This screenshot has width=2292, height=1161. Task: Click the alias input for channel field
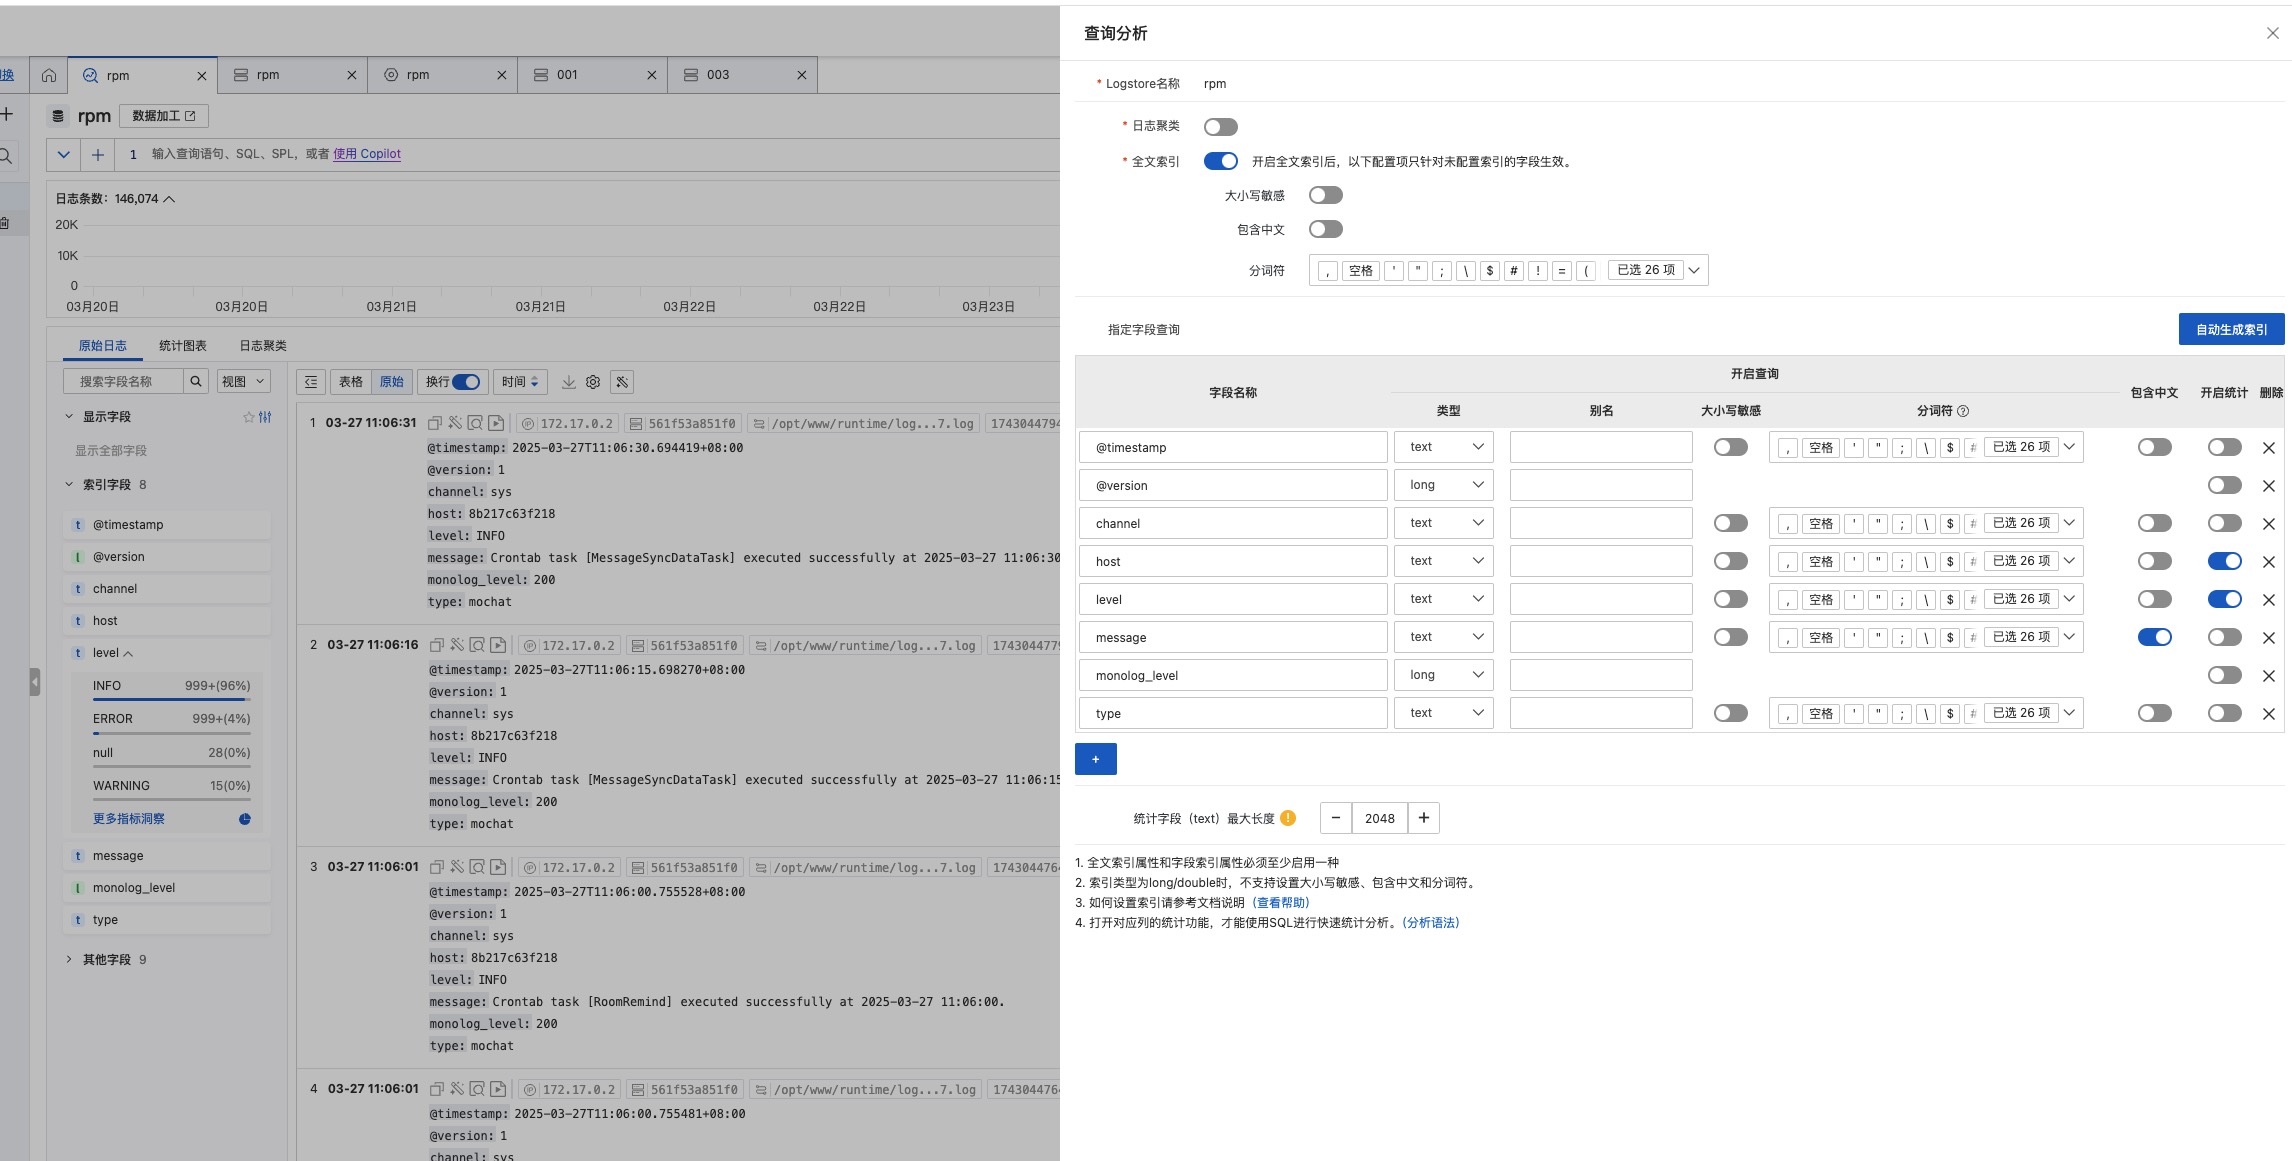point(1600,523)
